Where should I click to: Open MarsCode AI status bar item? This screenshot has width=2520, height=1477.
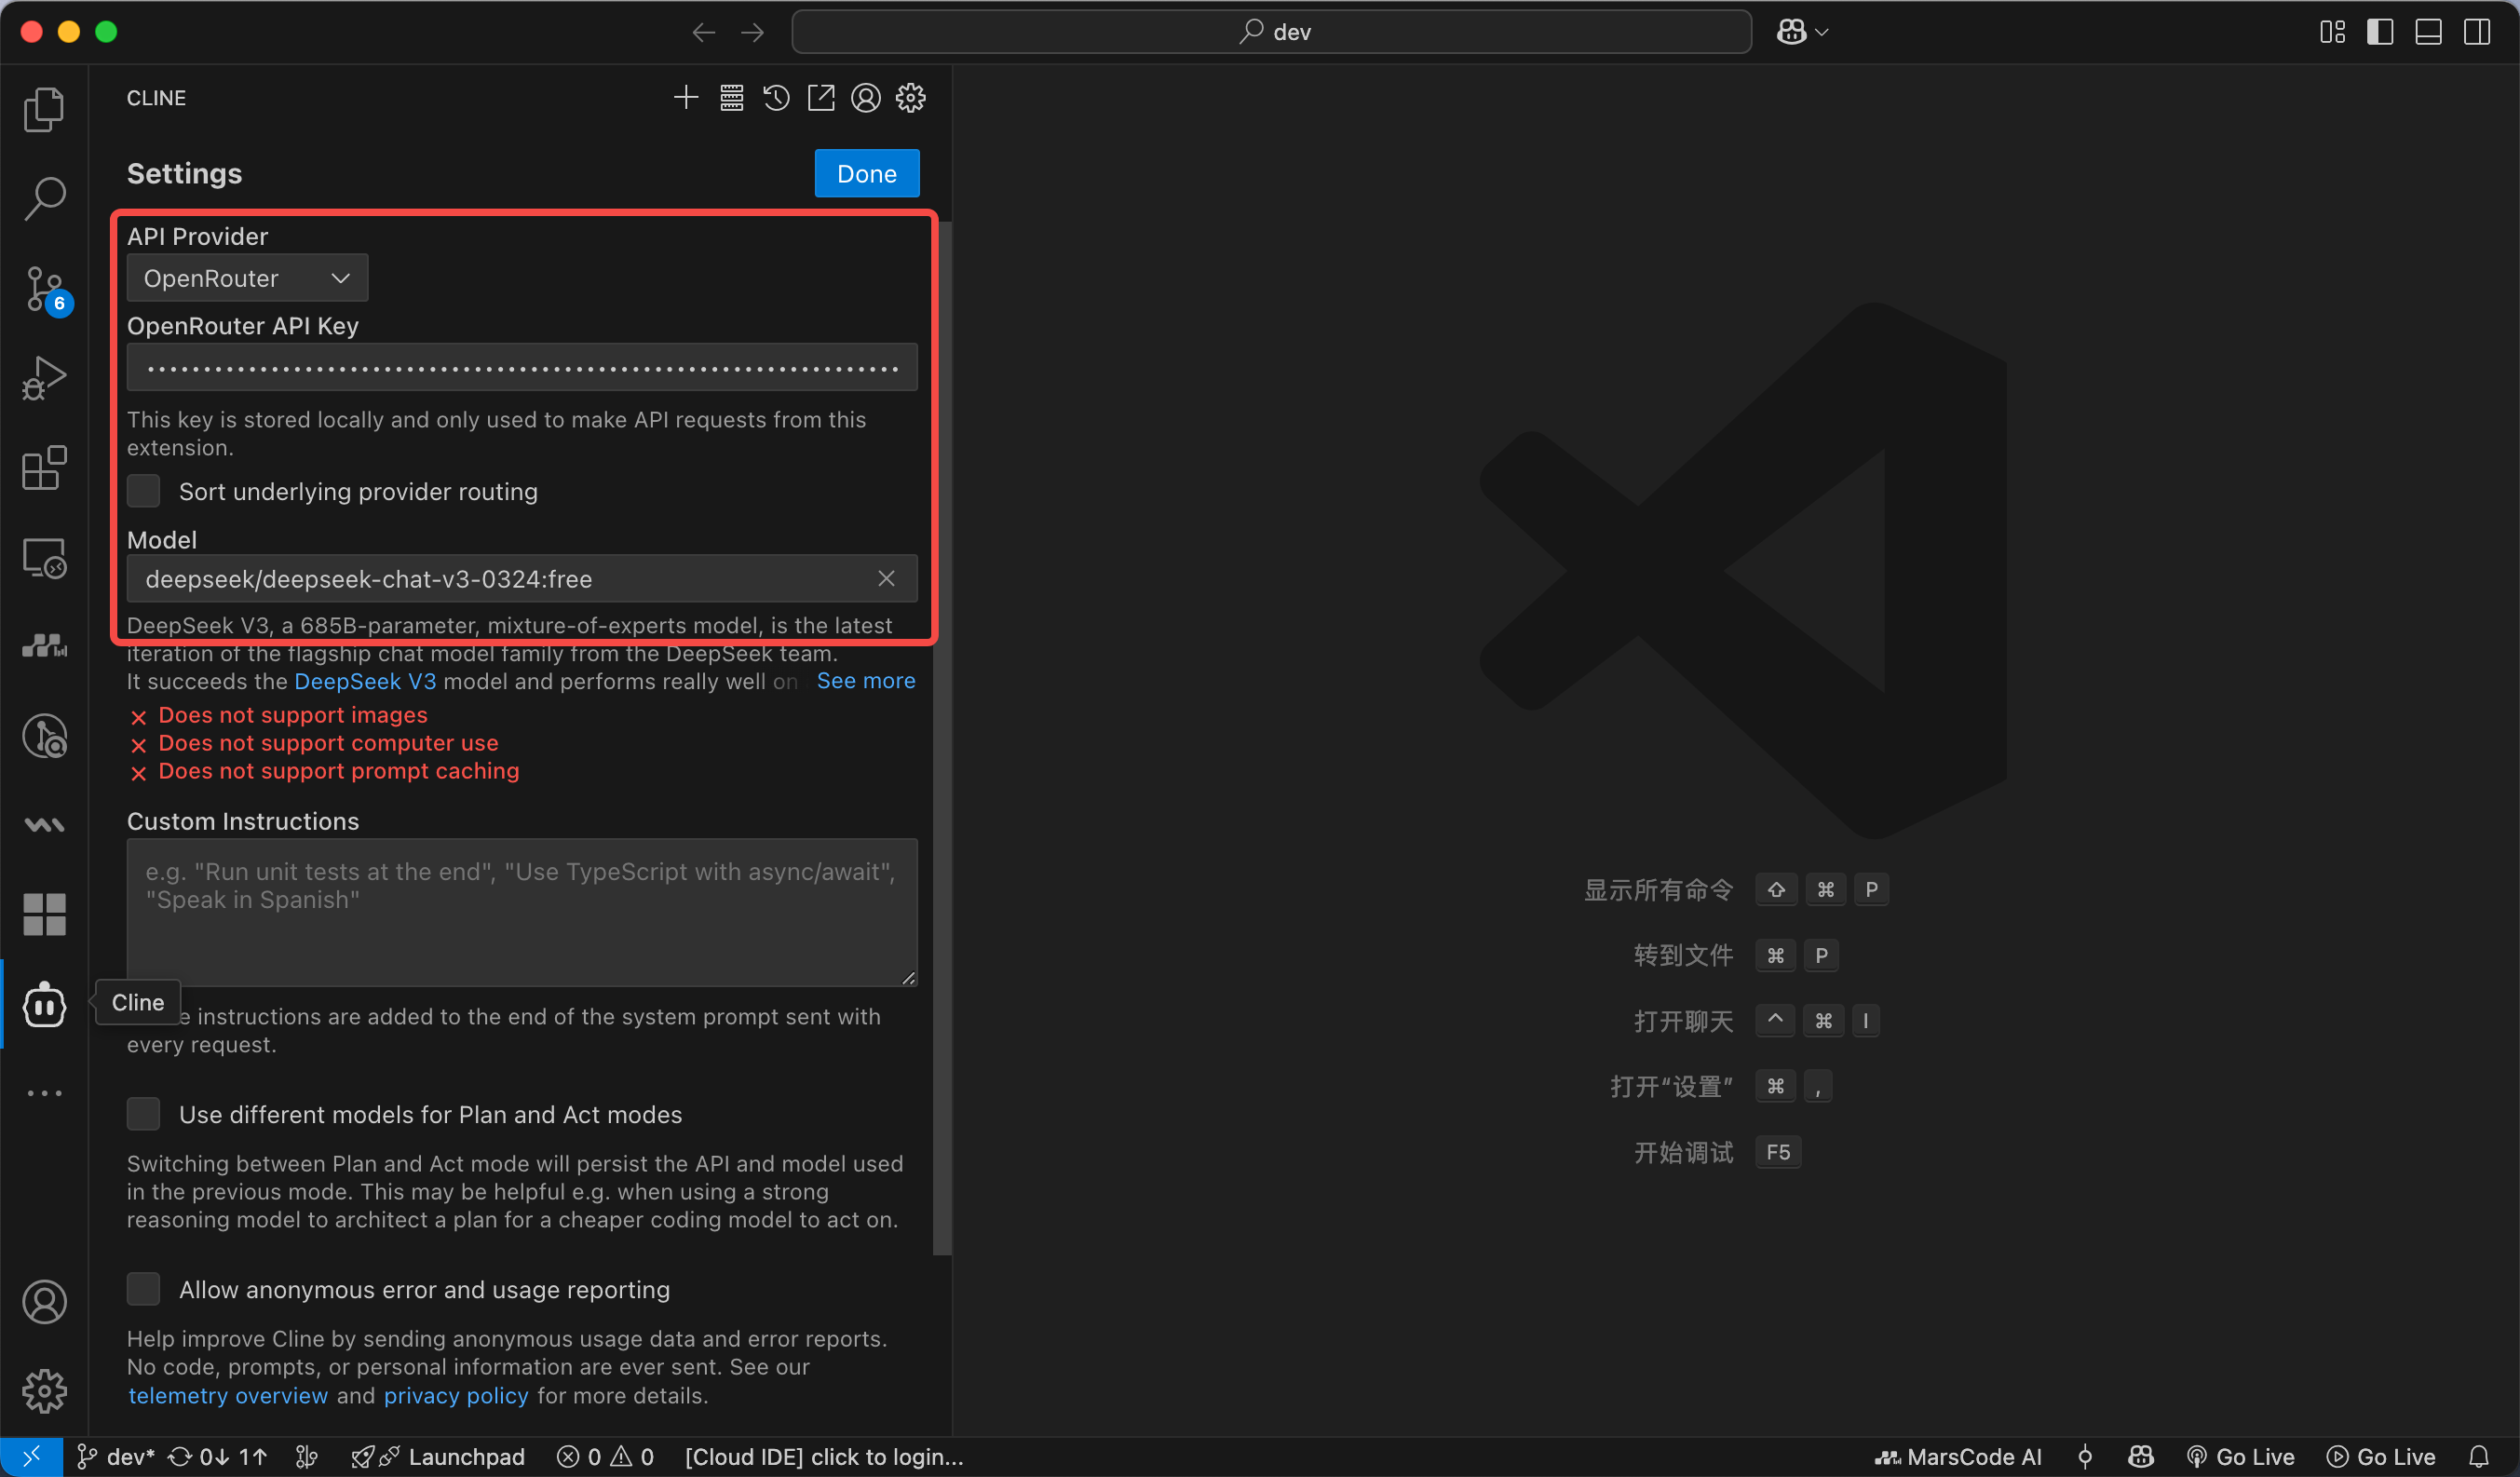(1957, 1457)
